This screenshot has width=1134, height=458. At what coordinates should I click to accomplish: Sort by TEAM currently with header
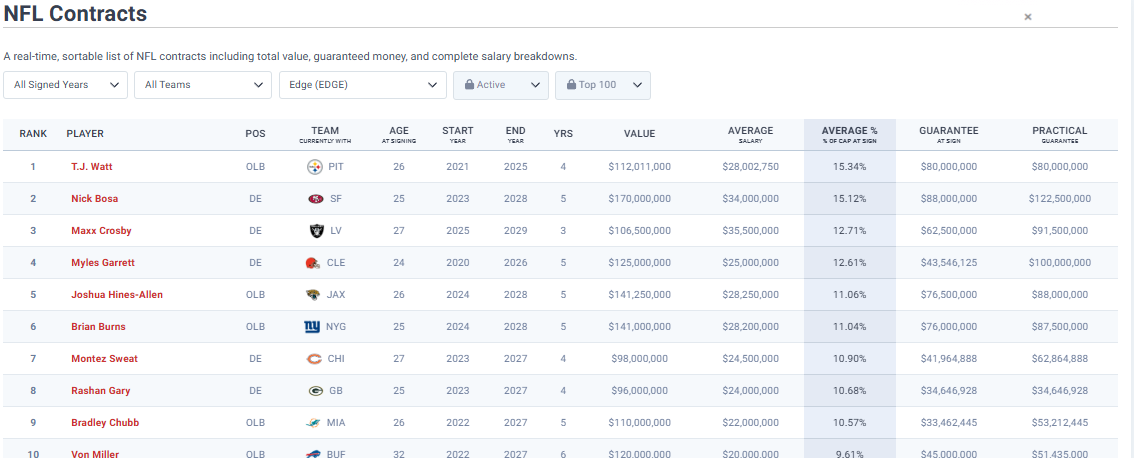pos(325,135)
